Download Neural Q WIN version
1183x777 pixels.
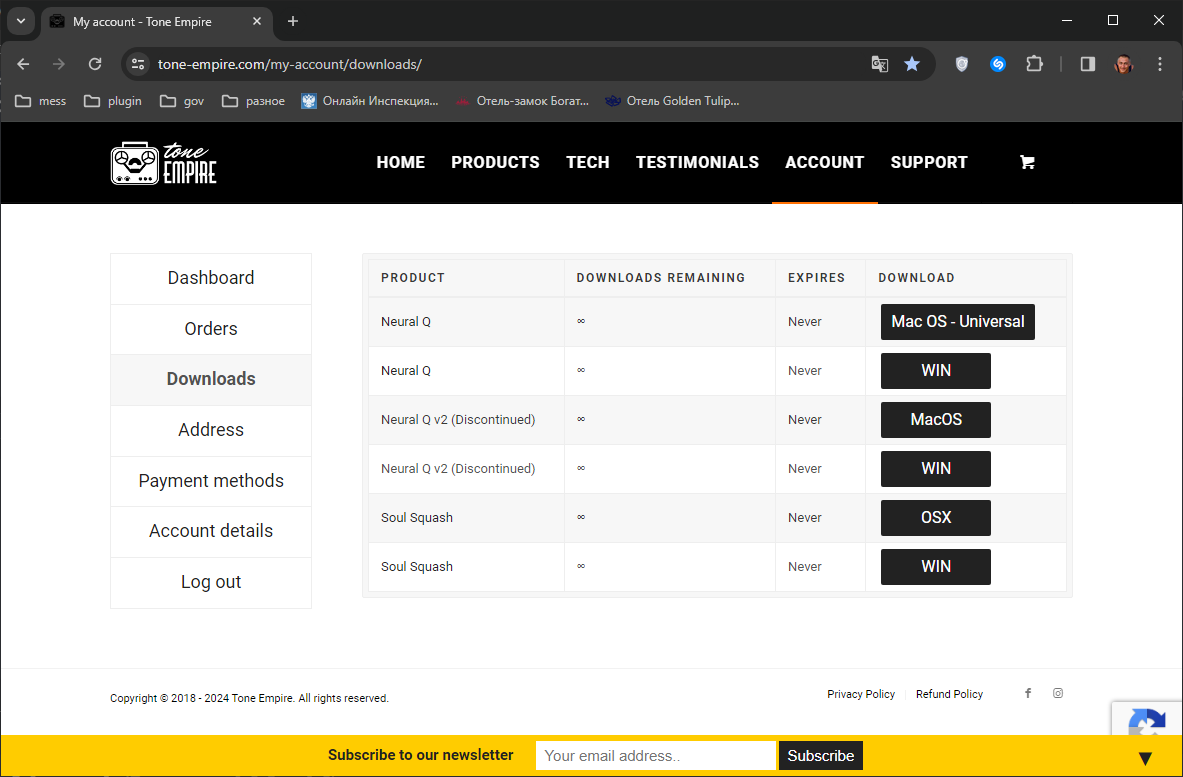click(x=936, y=370)
